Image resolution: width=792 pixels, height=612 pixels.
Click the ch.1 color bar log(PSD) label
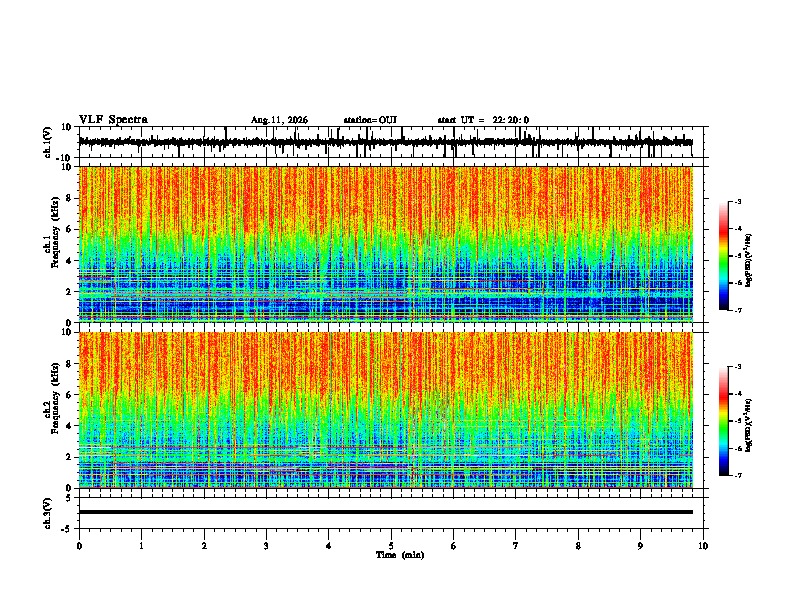[749, 260]
